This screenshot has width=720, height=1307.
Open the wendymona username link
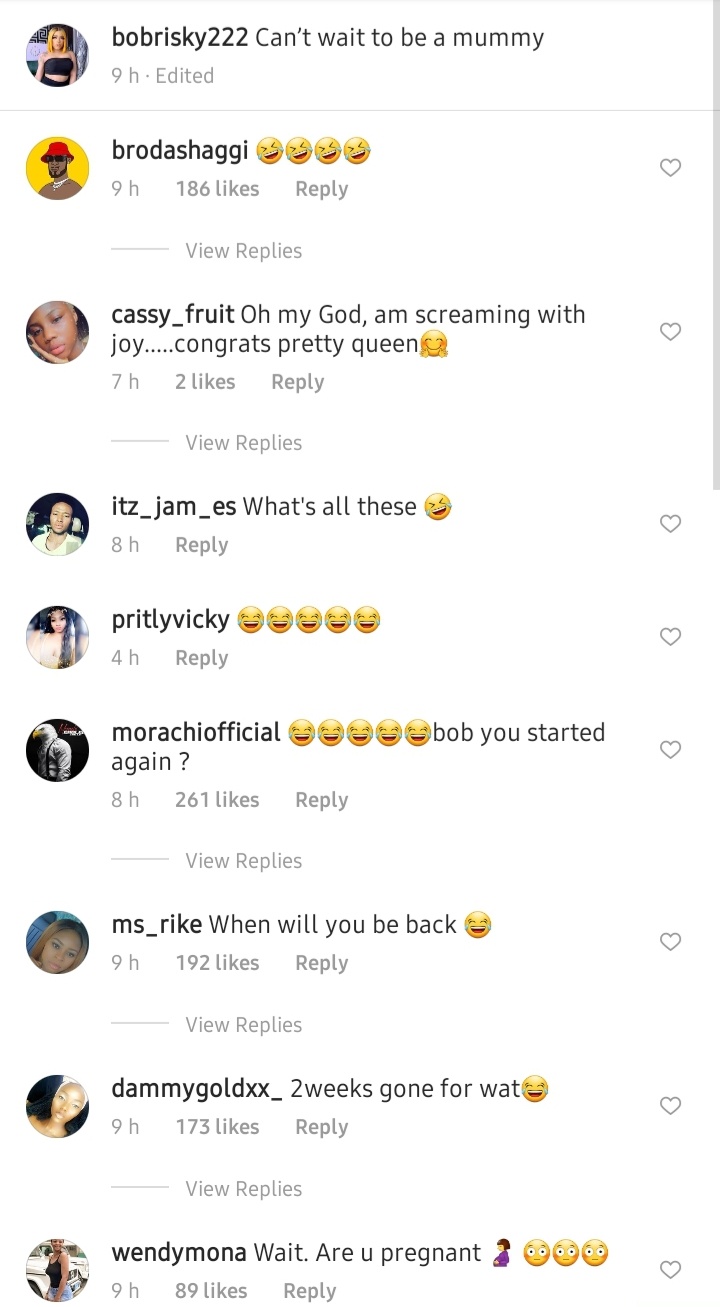(x=179, y=1252)
